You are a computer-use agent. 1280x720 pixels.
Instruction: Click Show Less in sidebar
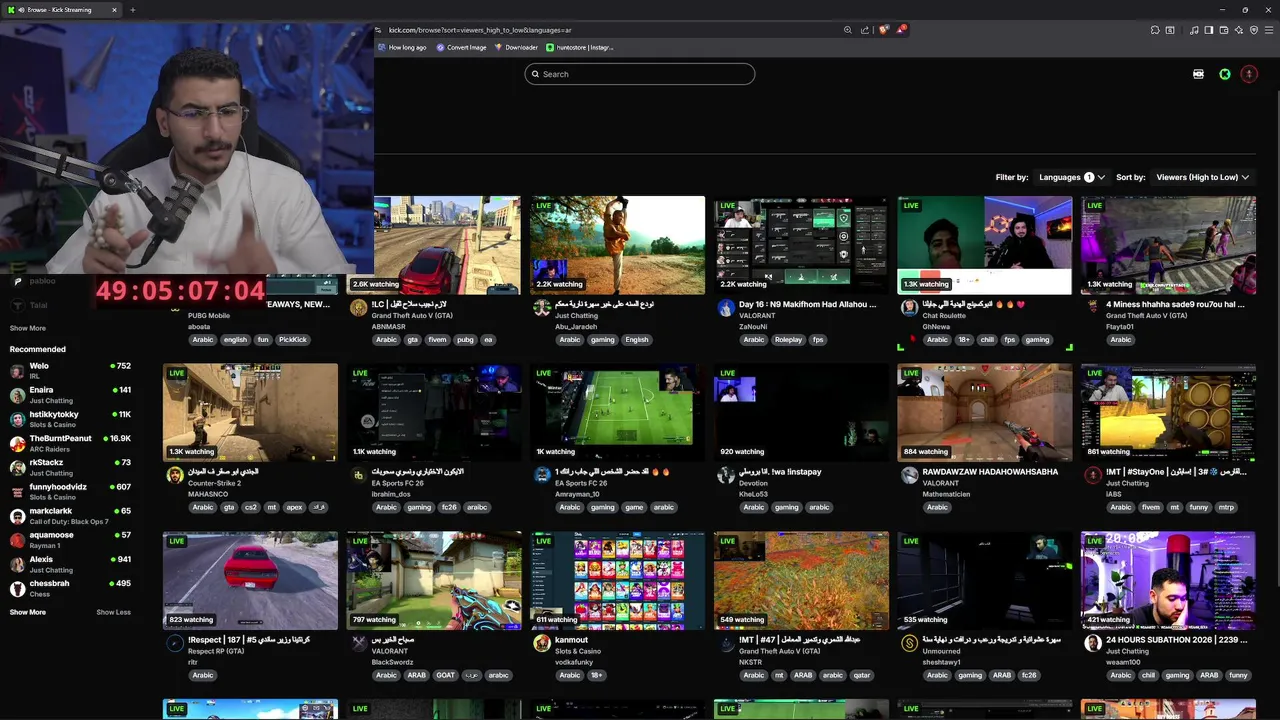[113, 612]
